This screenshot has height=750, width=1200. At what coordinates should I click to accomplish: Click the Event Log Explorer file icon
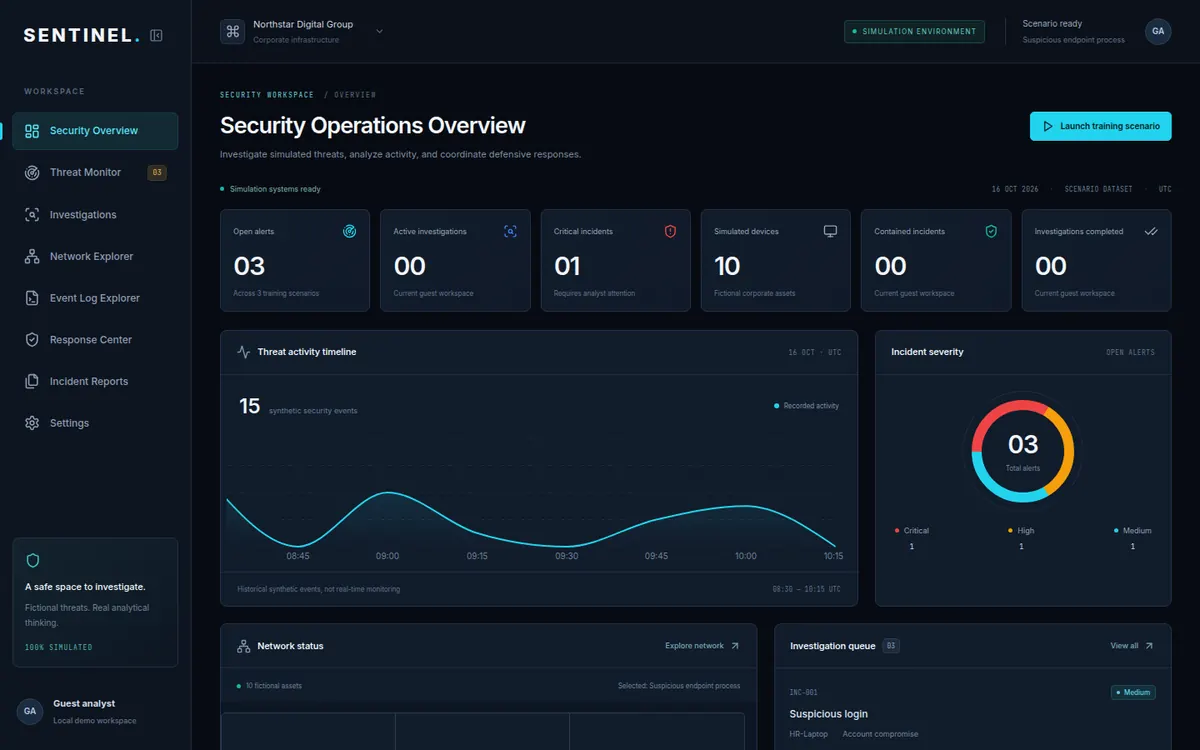32,298
